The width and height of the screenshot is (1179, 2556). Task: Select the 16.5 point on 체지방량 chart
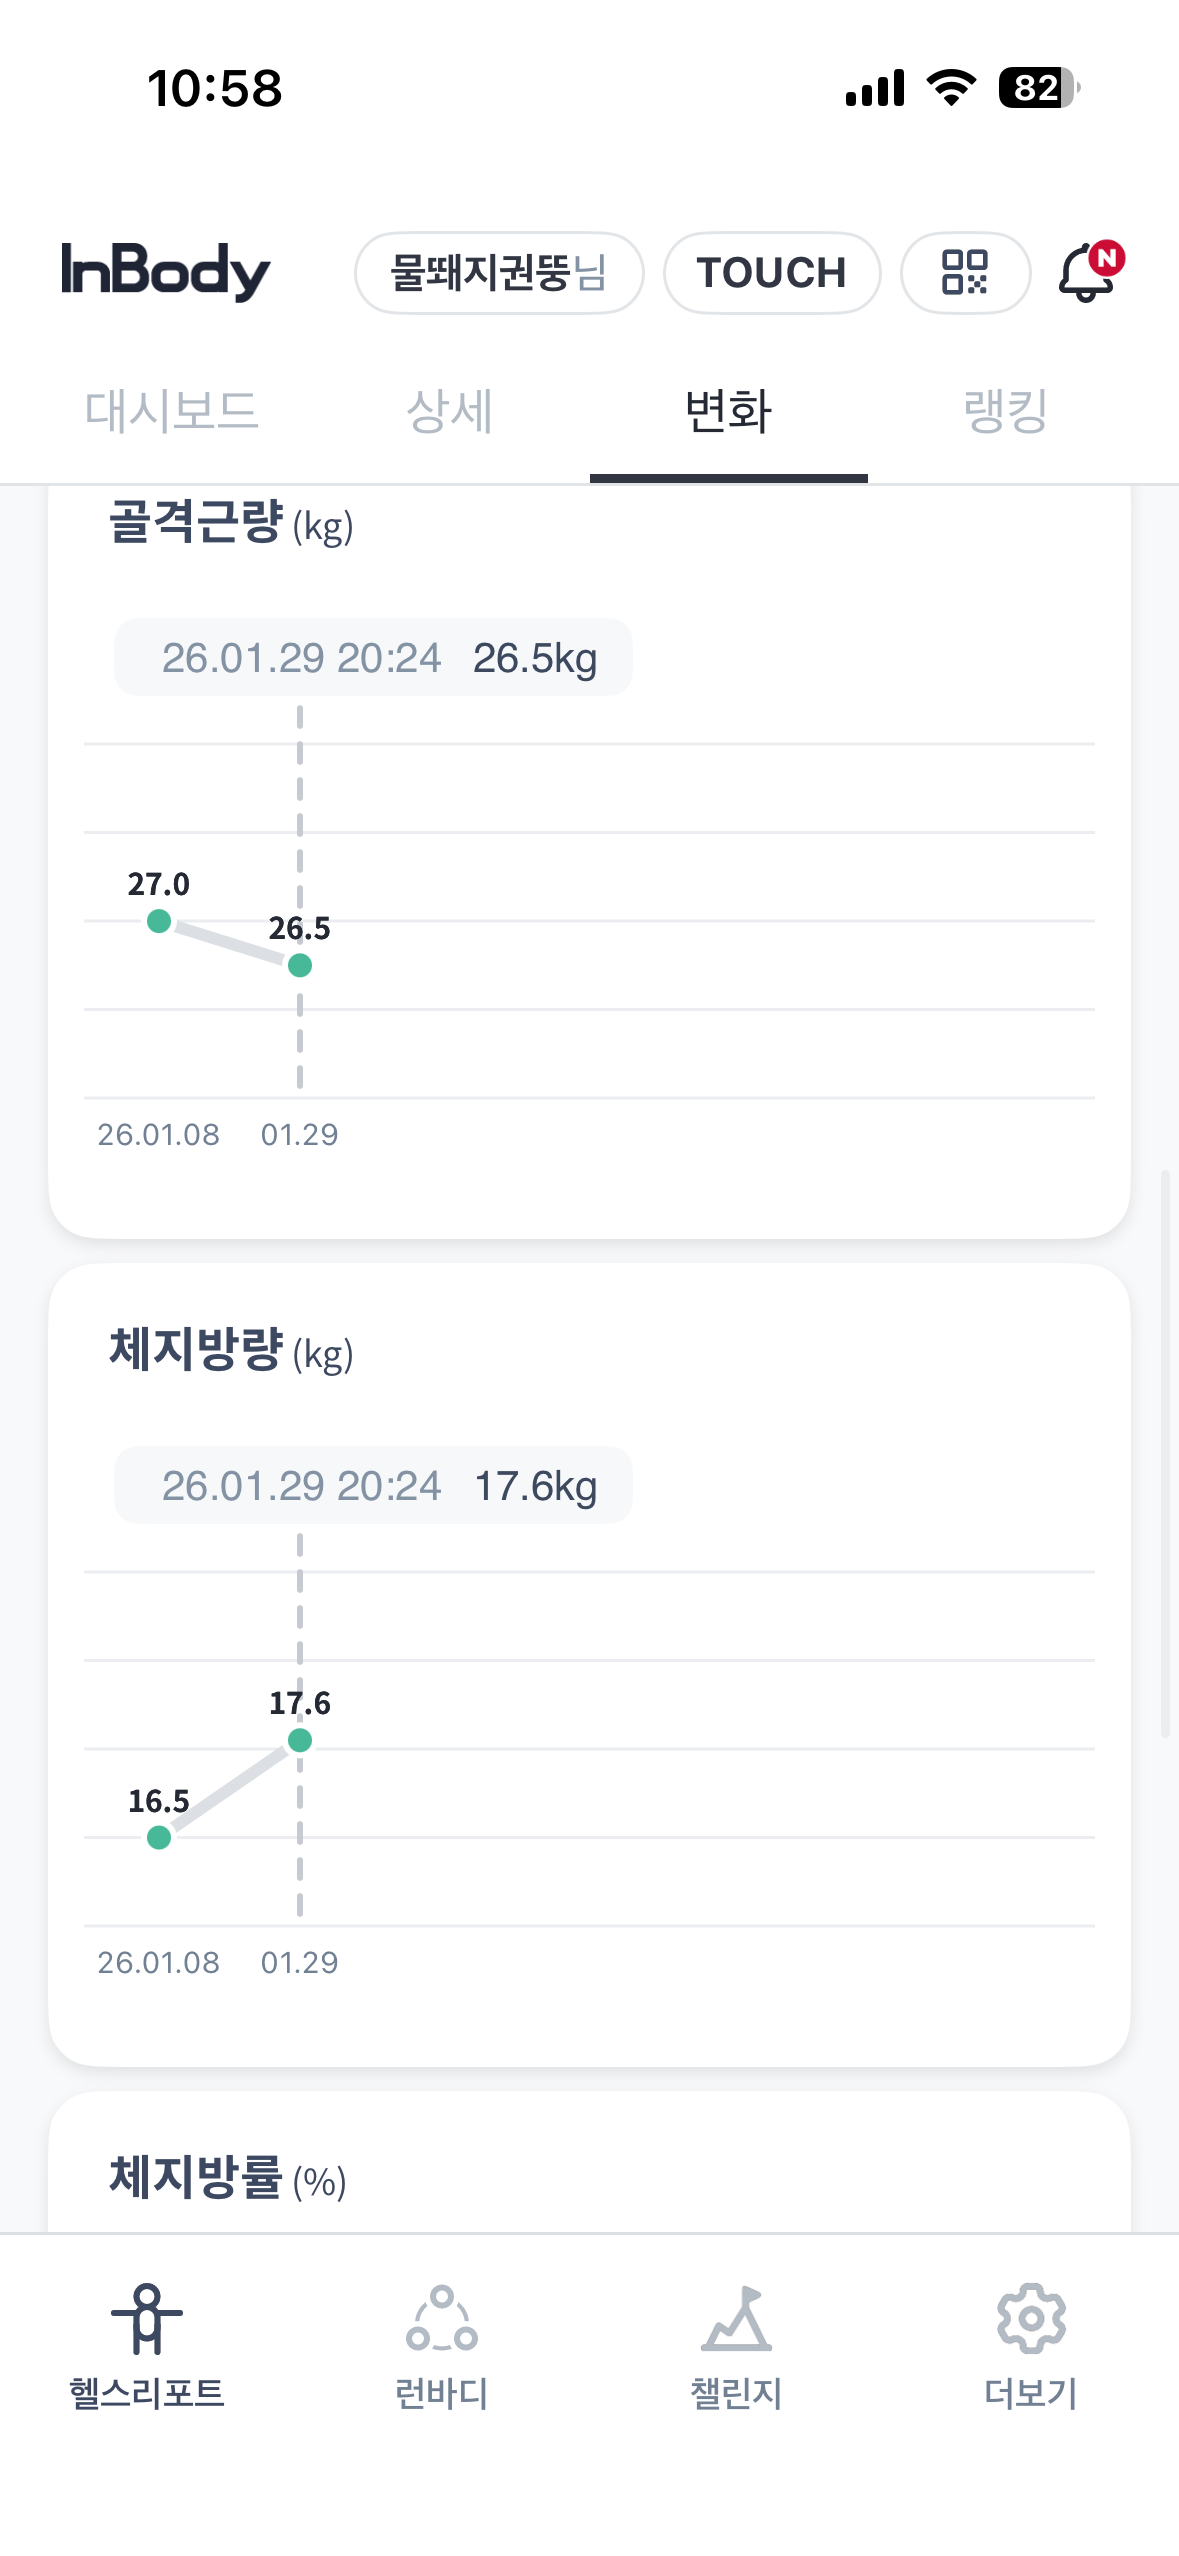tap(159, 1837)
